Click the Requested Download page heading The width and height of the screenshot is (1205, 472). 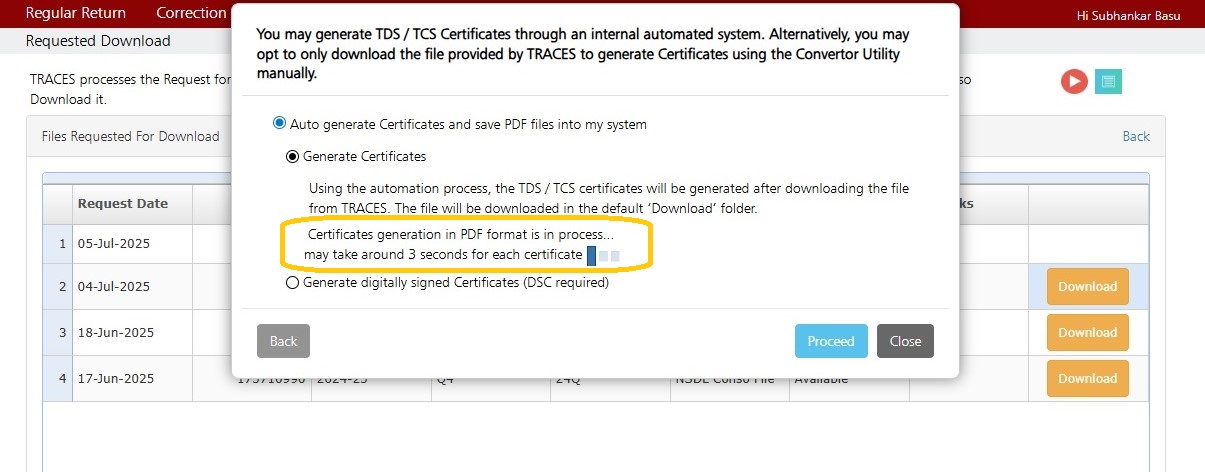tap(98, 41)
